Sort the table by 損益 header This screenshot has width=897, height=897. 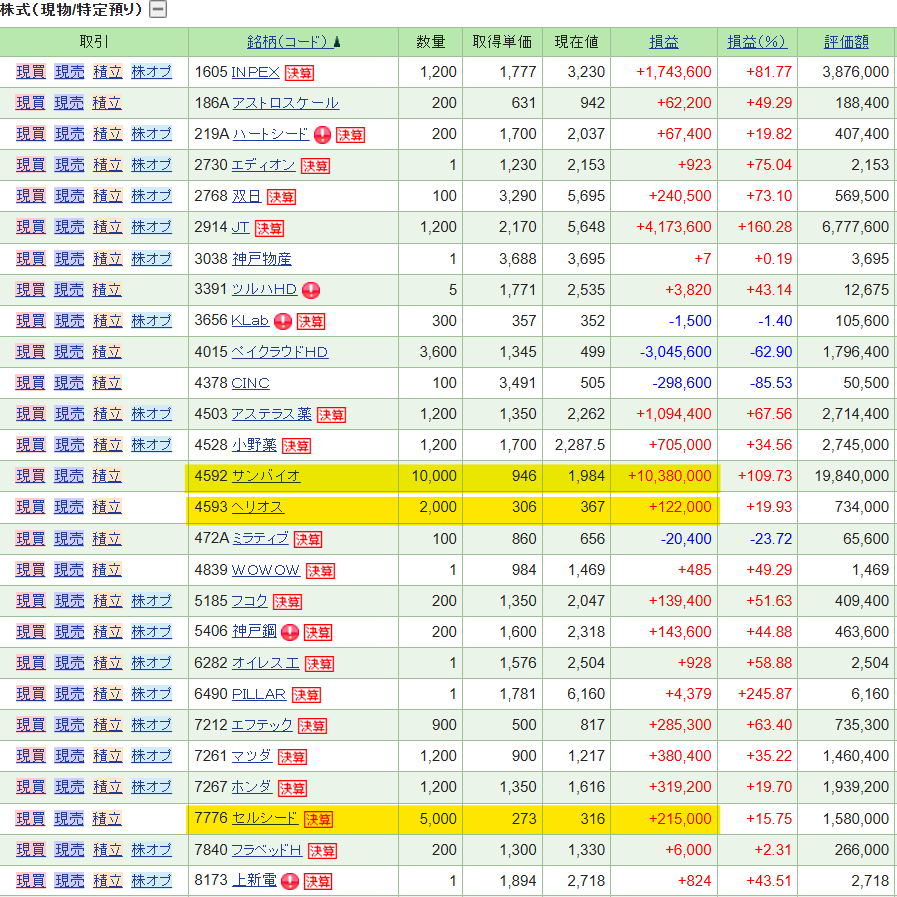tap(663, 42)
